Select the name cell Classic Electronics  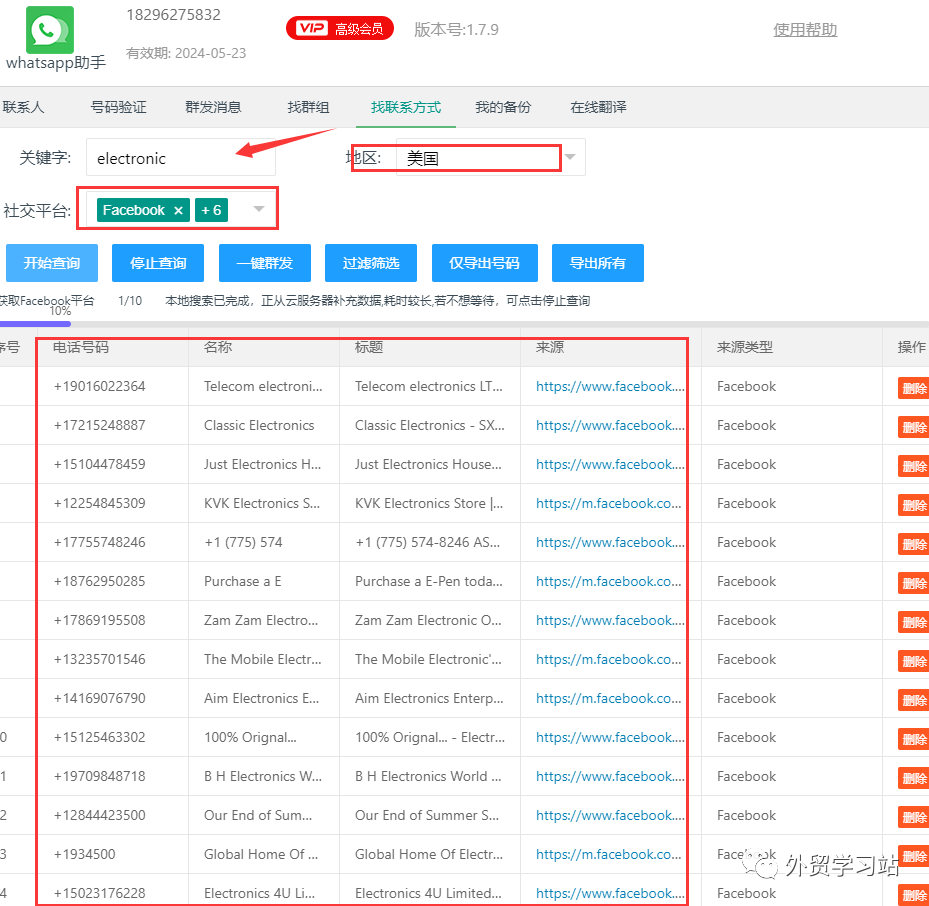(259, 425)
